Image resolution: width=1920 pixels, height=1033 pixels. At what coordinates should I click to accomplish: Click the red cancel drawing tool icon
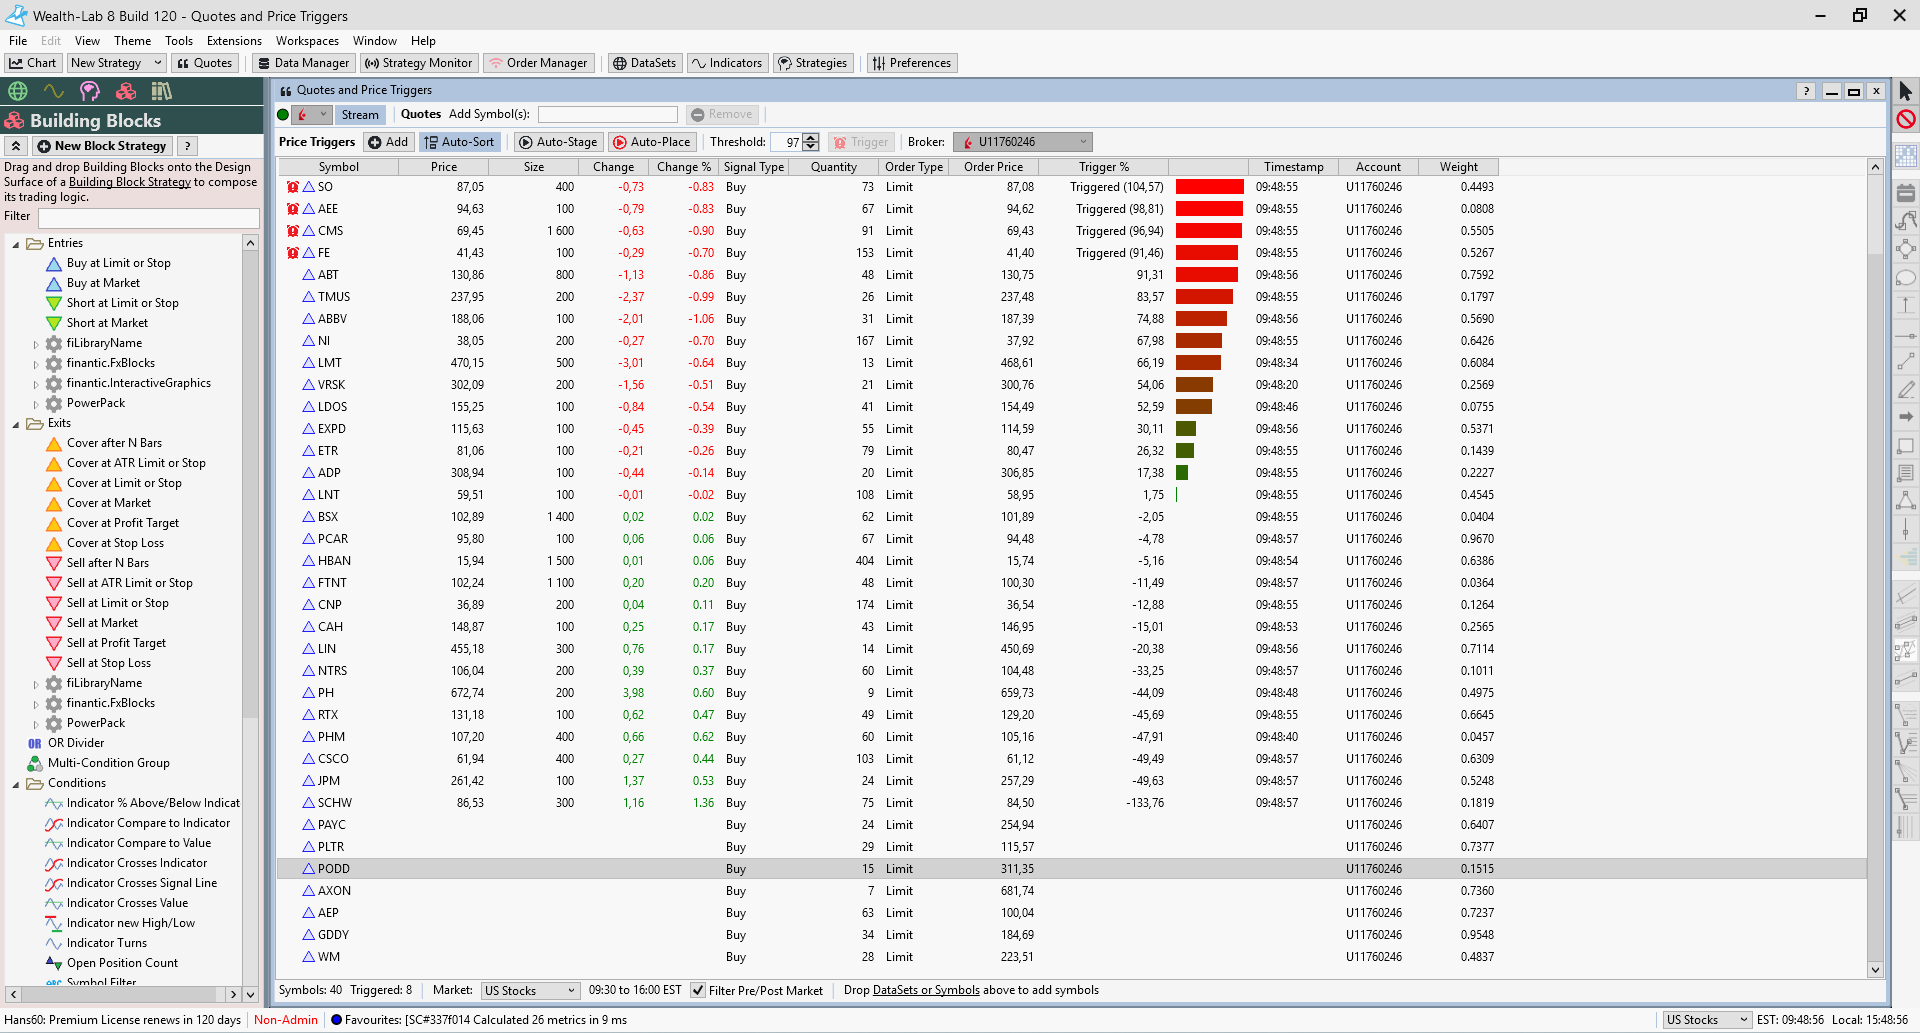[1906, 119]
